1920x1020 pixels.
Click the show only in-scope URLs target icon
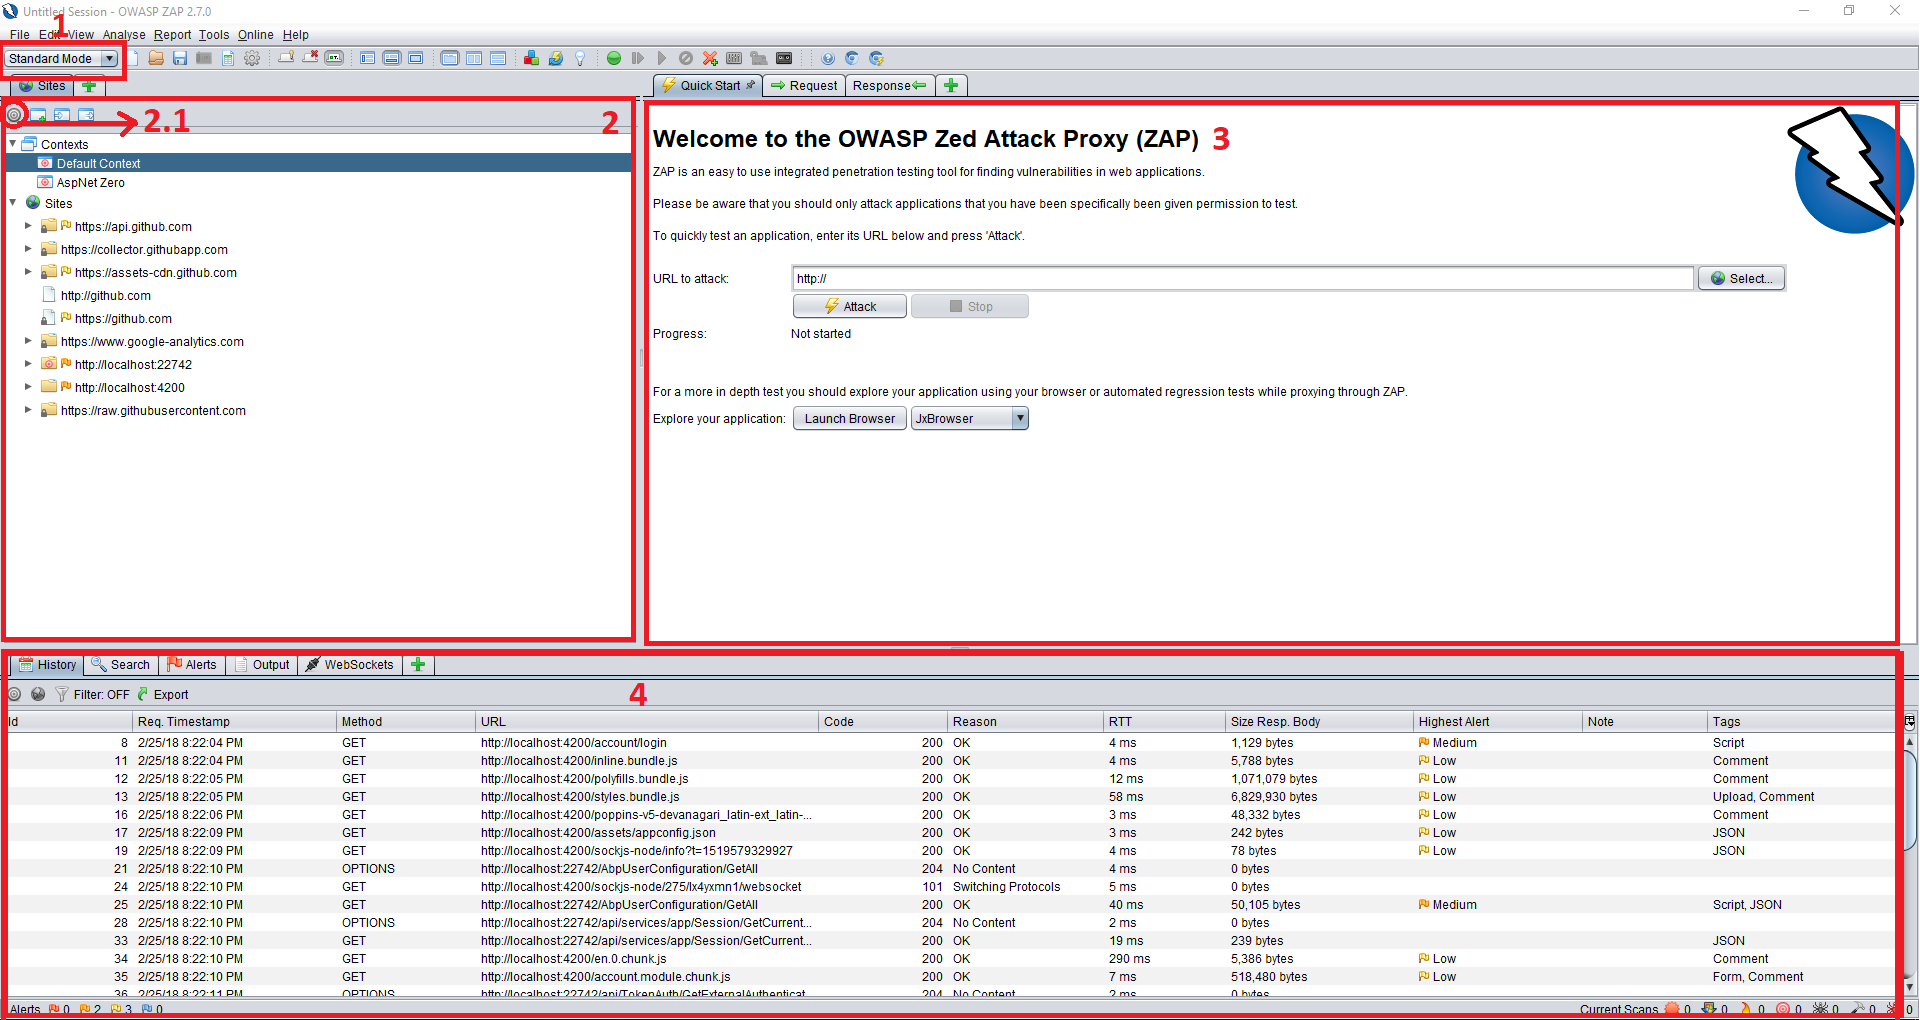pos(14,115)
